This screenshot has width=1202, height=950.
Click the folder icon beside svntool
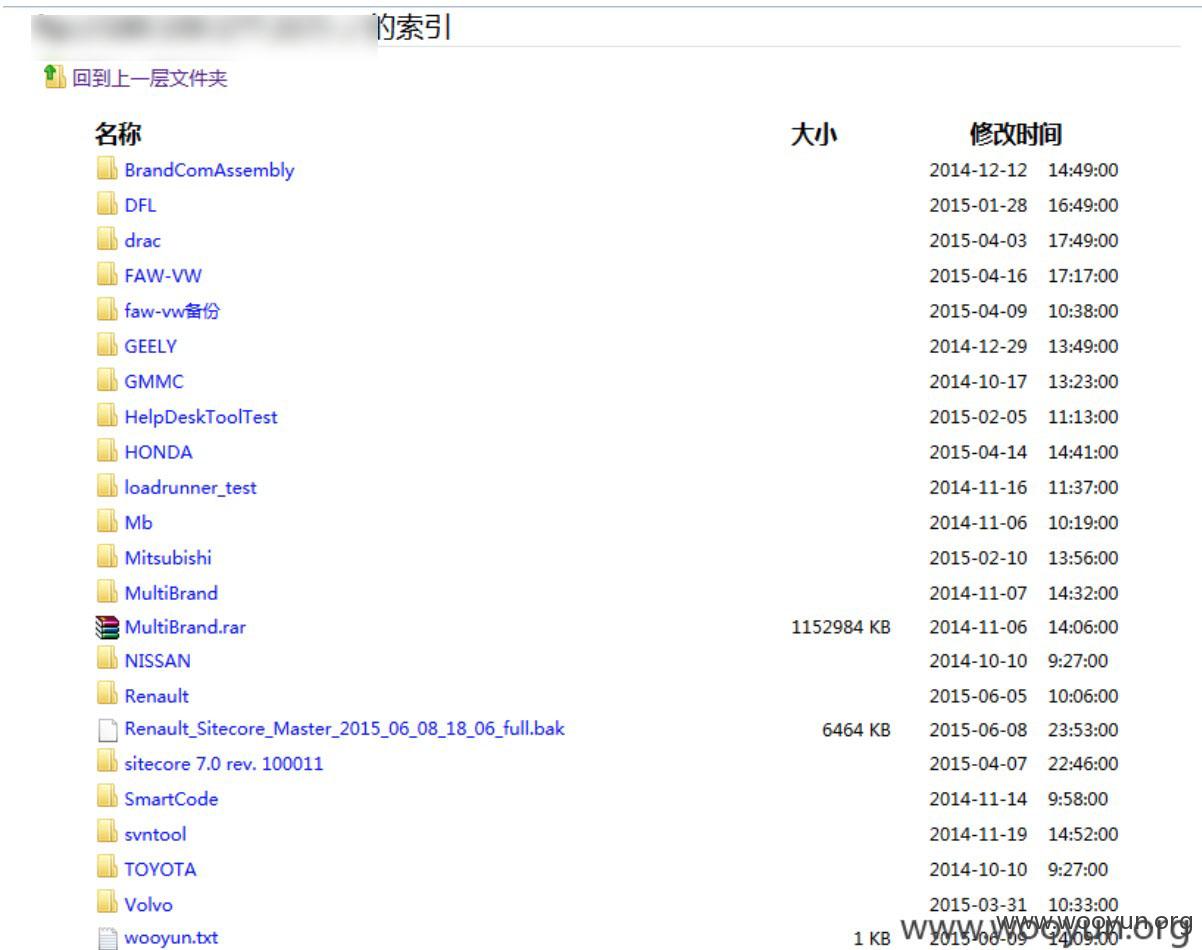point(107,833)
